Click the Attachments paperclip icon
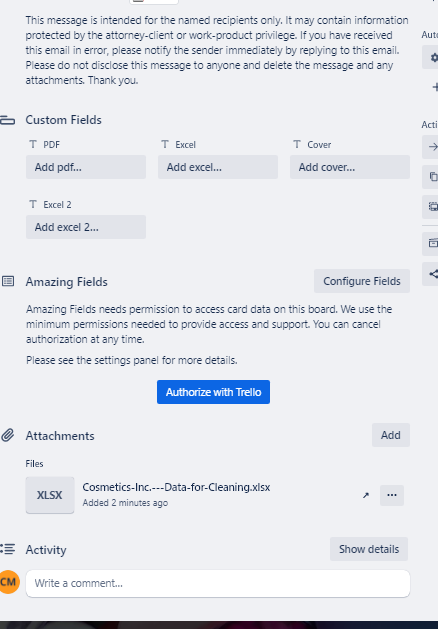The width and height of the screenshot is (438, 629). tap(8, 435)
